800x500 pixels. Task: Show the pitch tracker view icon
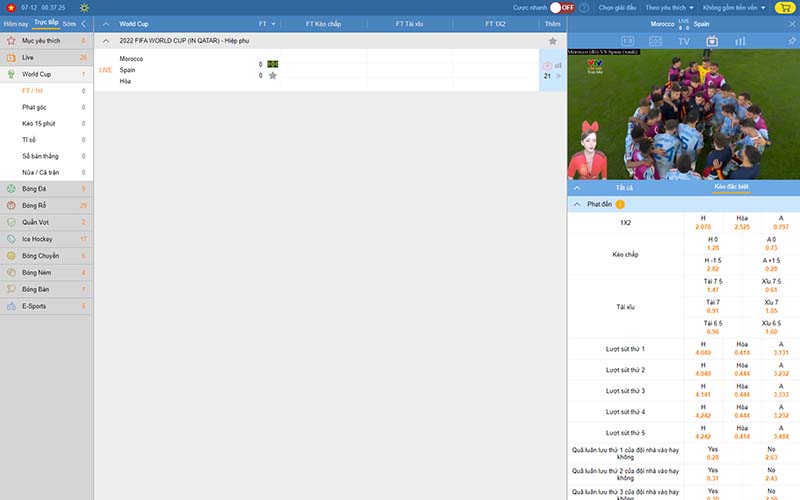tap(656, 41)
